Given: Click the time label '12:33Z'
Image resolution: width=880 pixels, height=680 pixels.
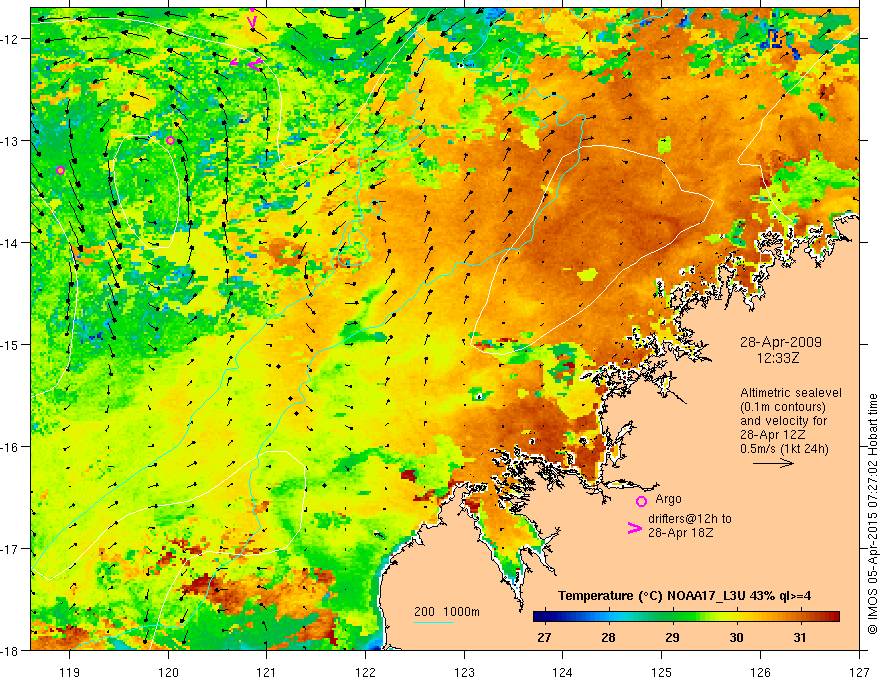Looking at the screenshot, I should coord(778,357).
